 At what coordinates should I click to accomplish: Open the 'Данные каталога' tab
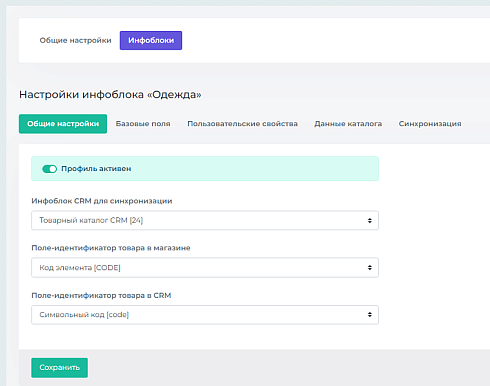click(x=348, y=124)
